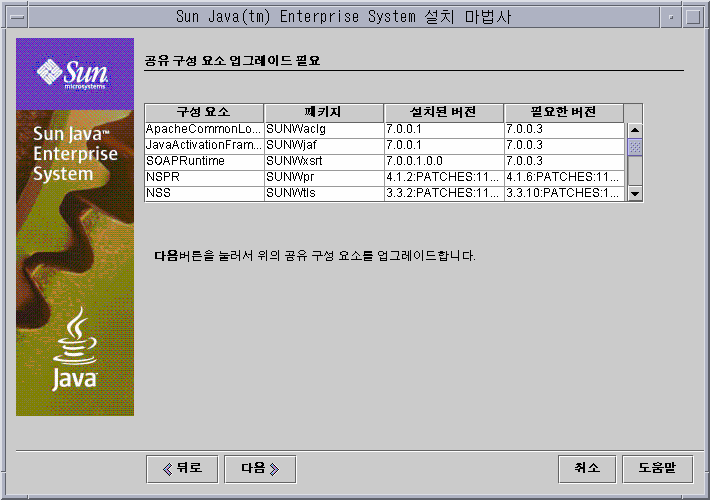Click the 뒤로 (Back) button
This screenshot has width=710, height=500.
[x=182, y=469]
